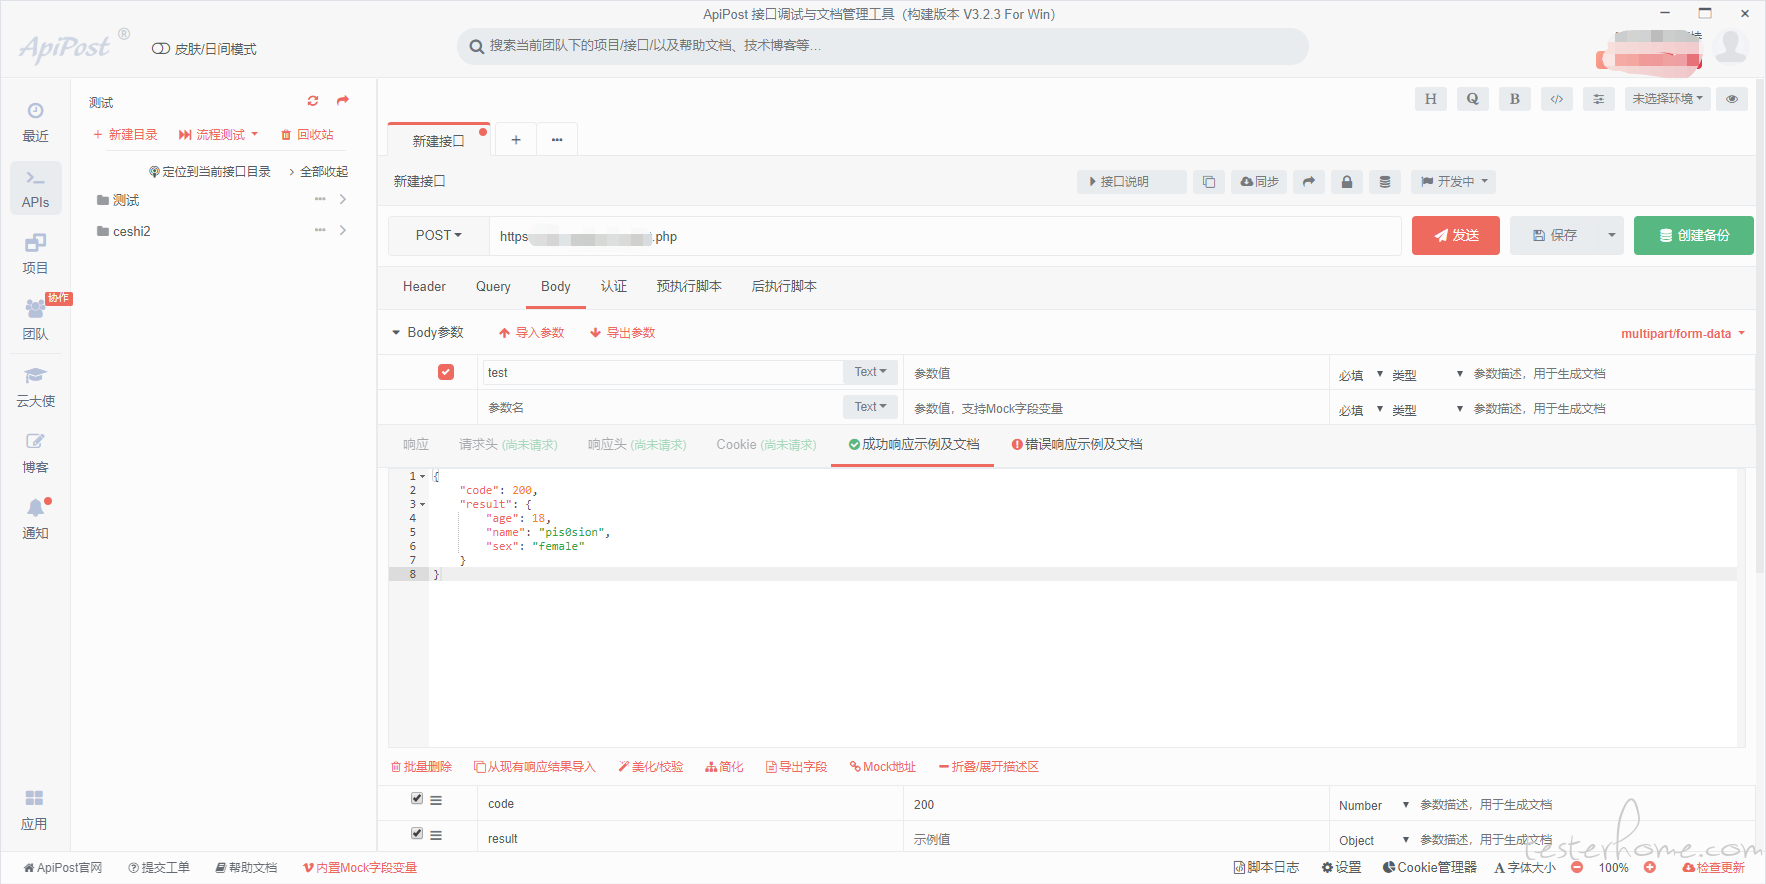
Task: Click the share arrow next to 同步
Action: coord(1308,182)
